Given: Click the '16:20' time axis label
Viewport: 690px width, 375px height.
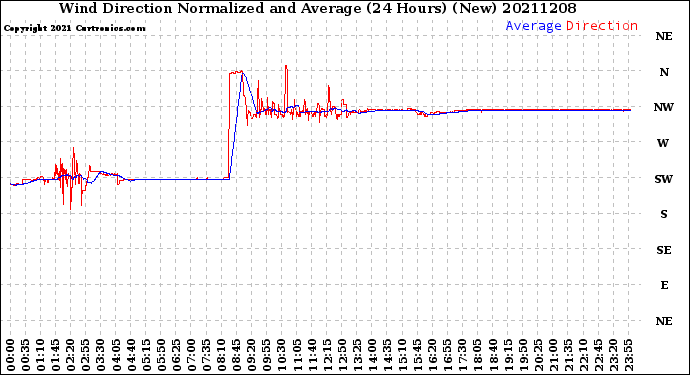Looking at the screenshot, I should click(x=432, y=355).
